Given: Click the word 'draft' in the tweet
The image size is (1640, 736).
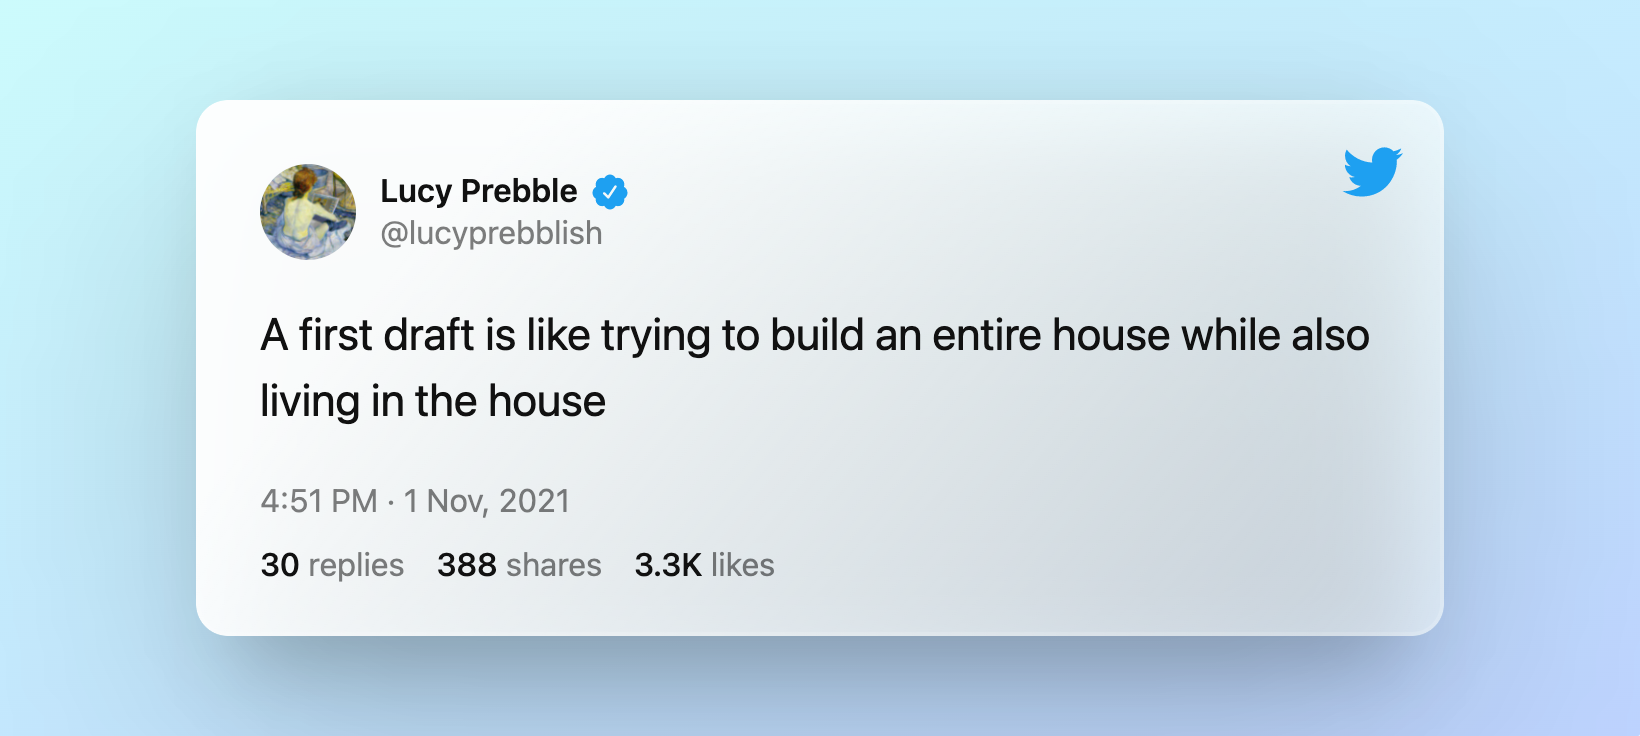Looking at the screenshot, I should tap(429, 335).
